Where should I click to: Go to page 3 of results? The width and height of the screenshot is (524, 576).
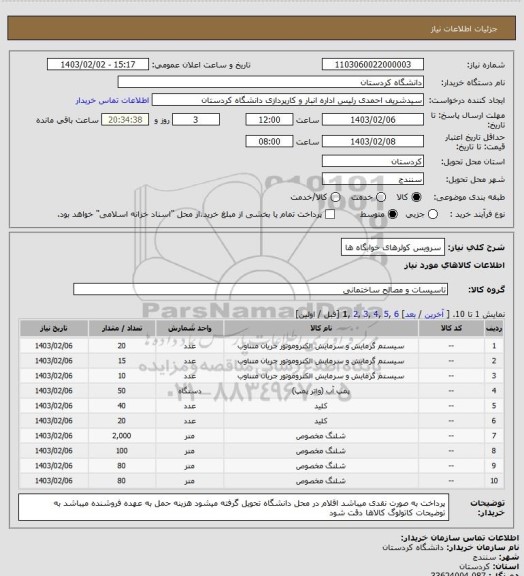[x=366, y=314]
